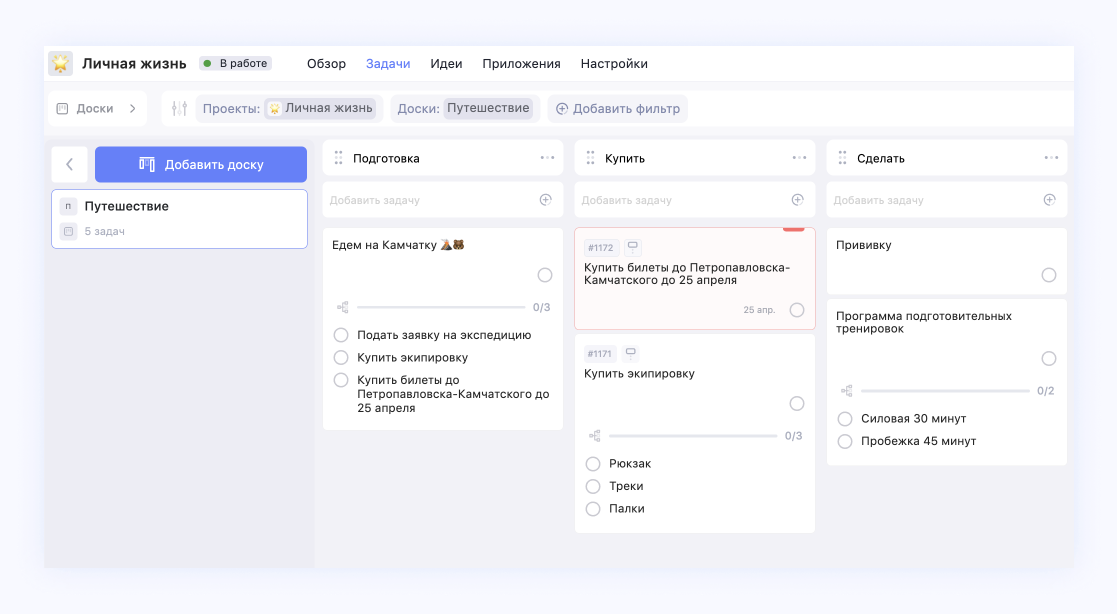The image size is (1117, 614).
Task: Complete the Силовая 30 минут subtask
Action: point(845,419)
